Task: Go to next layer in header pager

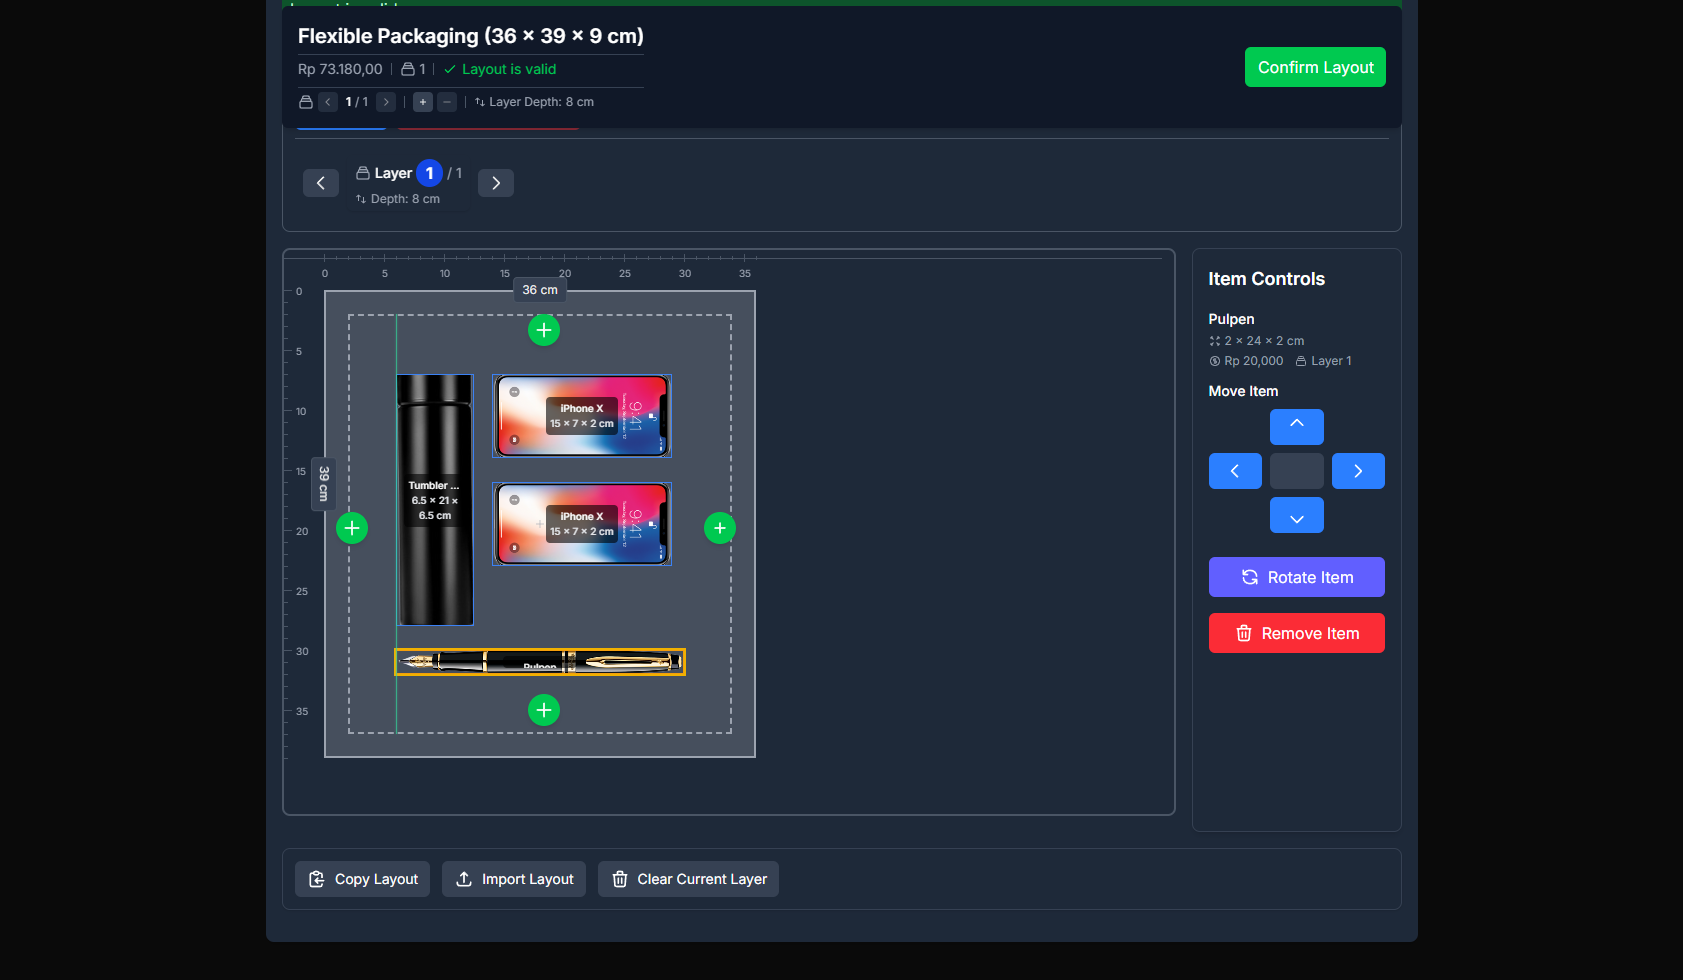Action: point(386,102)
